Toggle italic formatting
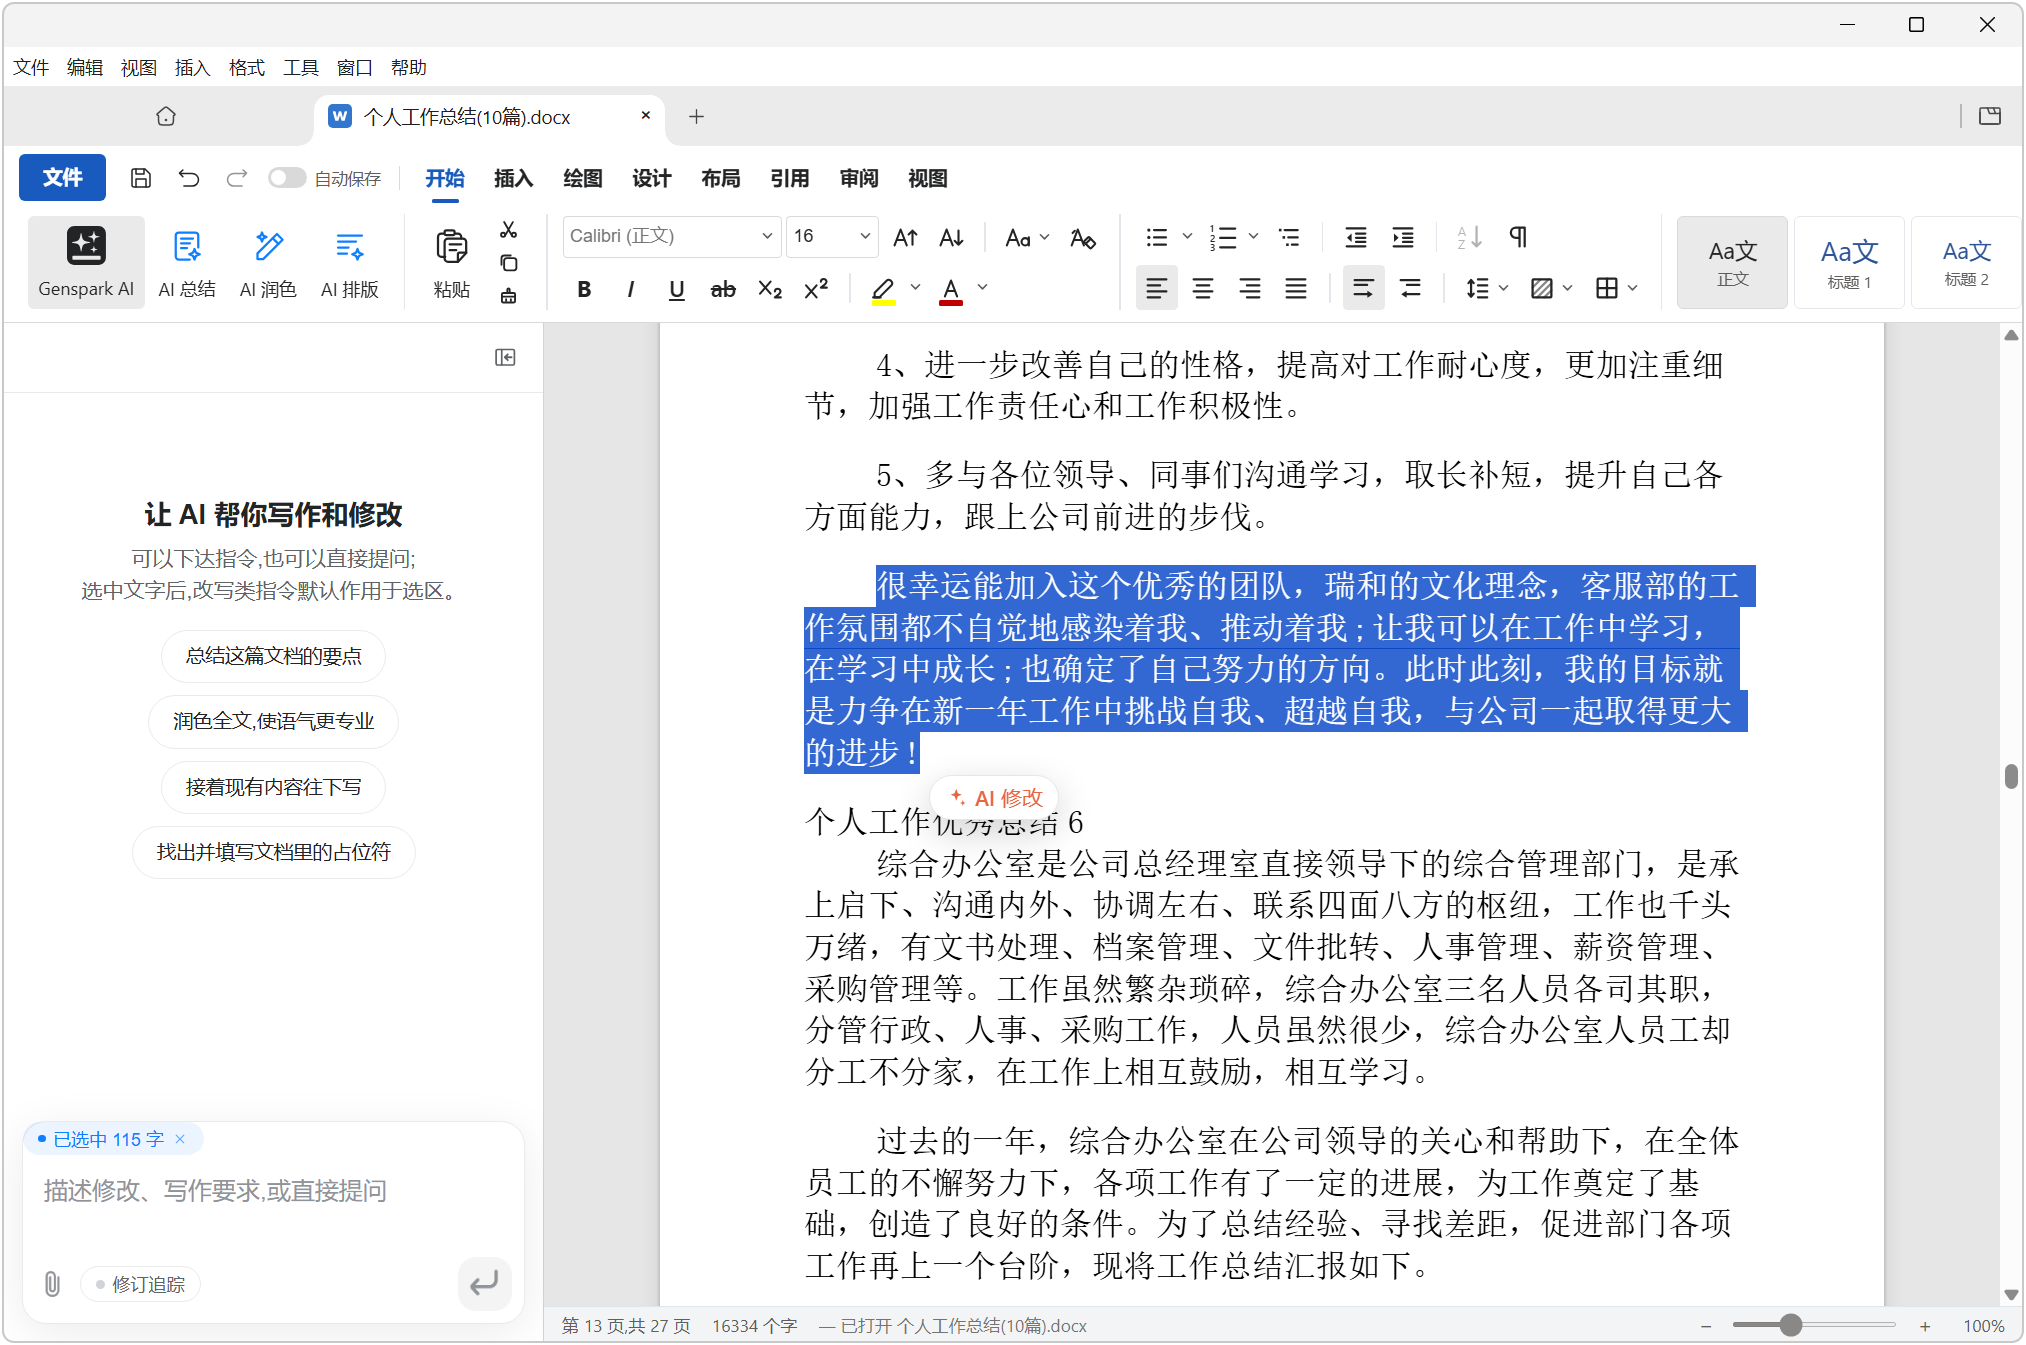Screen dimensions: 2026x1345 (630, 289)
